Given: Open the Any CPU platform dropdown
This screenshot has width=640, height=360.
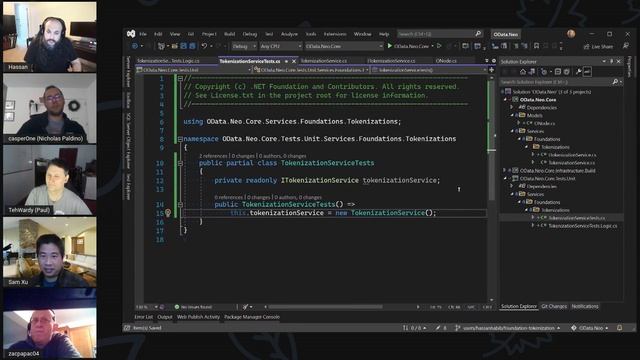Looking at the screenshot, I should point(281,46).
